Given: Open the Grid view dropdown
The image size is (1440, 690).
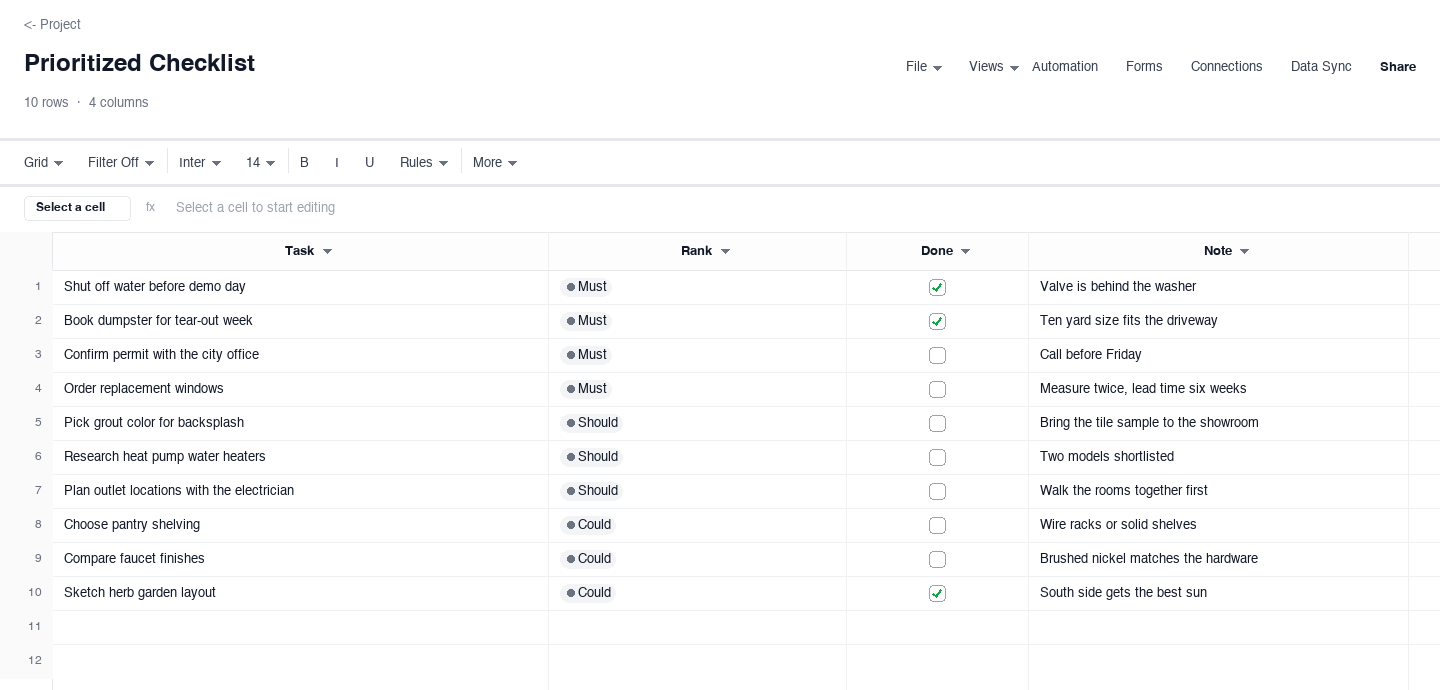Looking at the screenshot, I should click(44, 162).
